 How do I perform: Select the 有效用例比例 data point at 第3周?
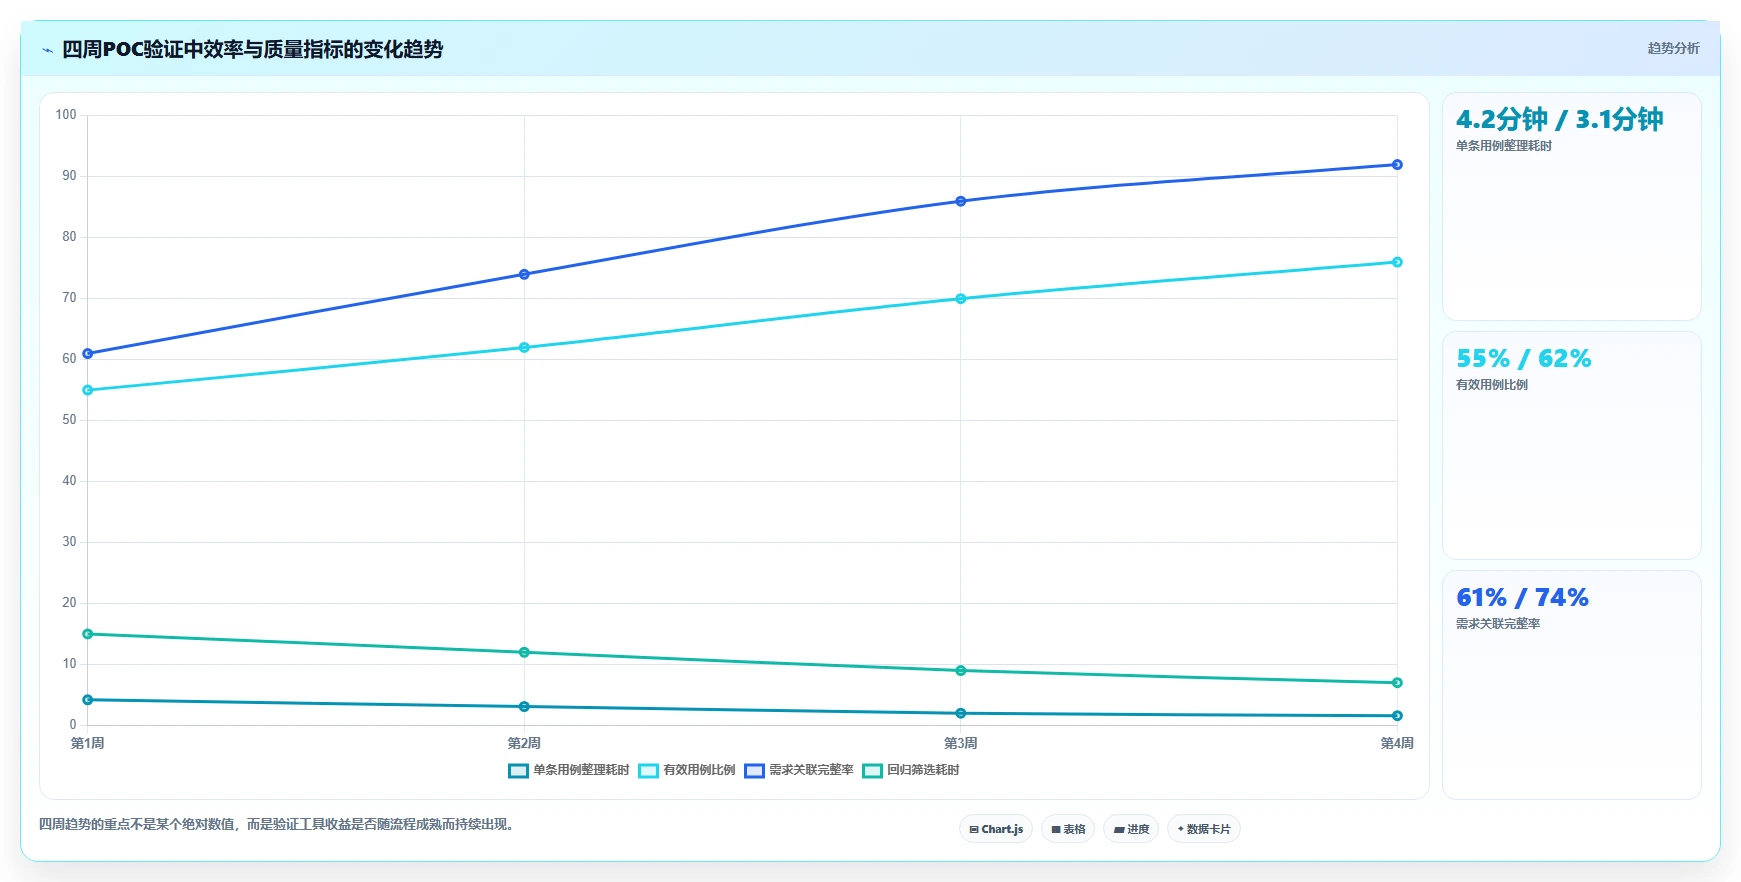point(961,299)
